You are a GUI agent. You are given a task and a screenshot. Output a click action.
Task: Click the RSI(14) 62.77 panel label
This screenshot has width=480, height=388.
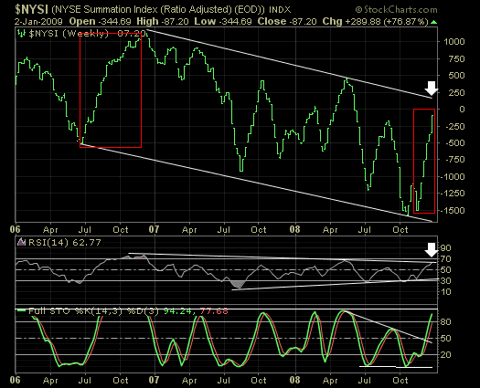[65, 242]
